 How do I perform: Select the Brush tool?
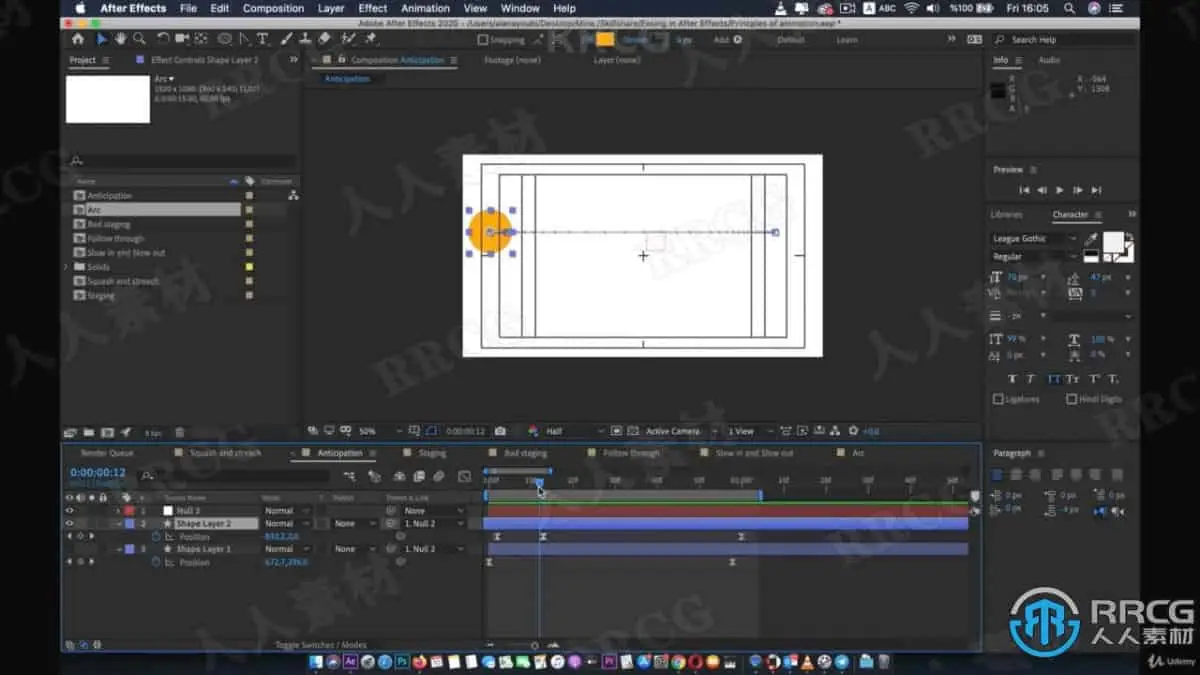288,39
